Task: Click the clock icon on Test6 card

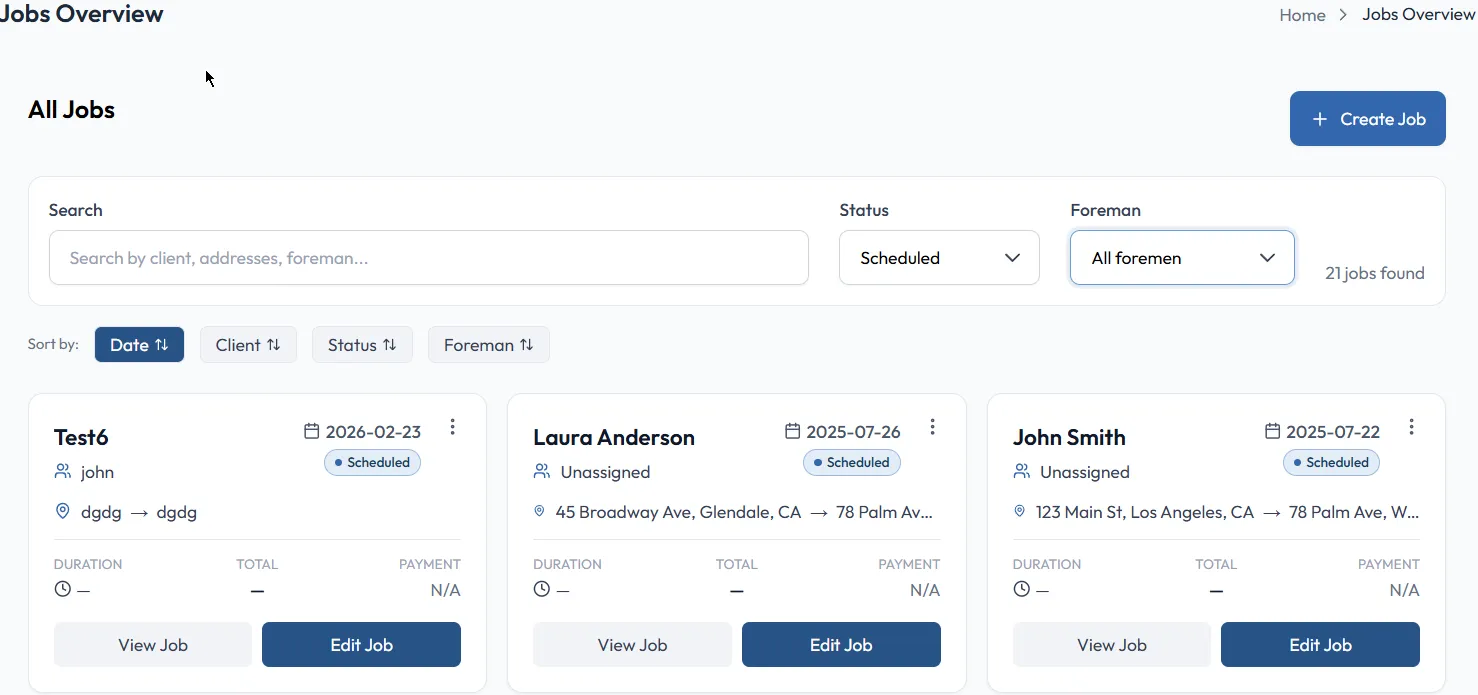Action: tap(63, 589)
